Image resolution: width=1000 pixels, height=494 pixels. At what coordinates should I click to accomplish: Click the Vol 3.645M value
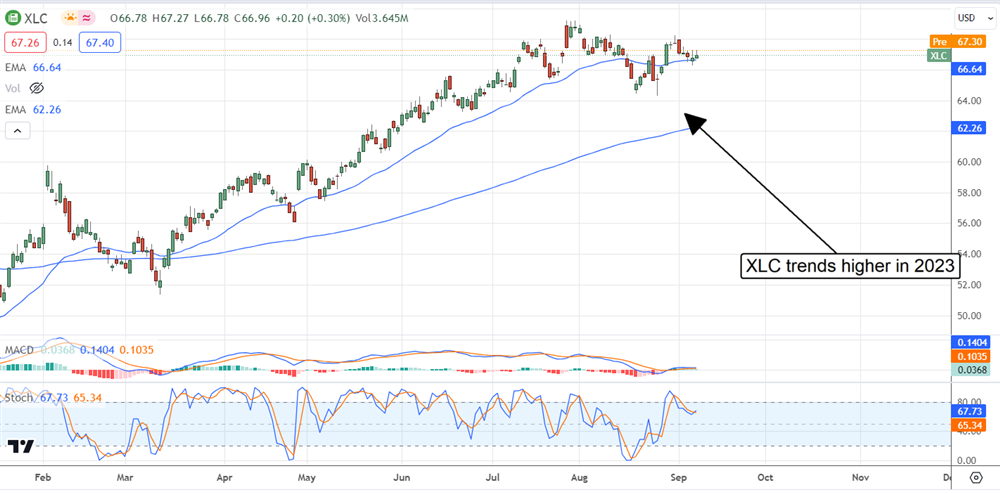click(x=381, y=18)
